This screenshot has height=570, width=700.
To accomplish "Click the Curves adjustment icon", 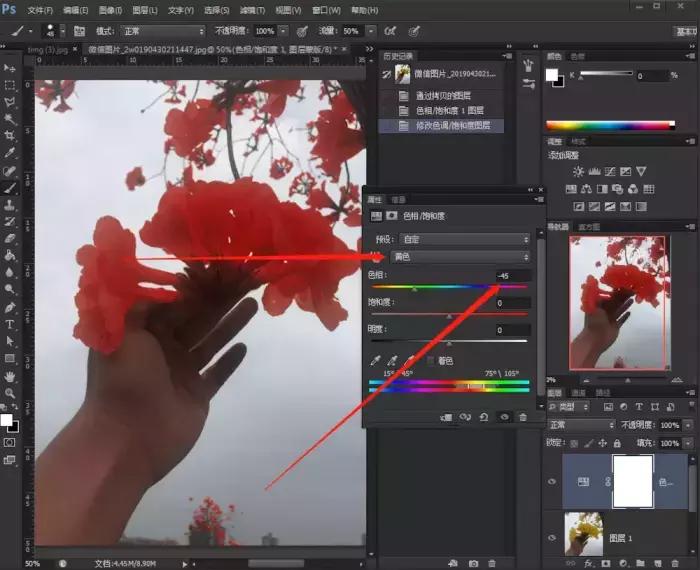I will (x=610, y=171).
